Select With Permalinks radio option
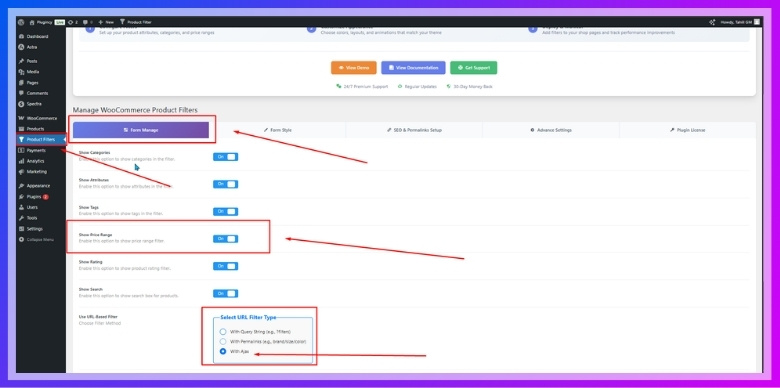 pyautogui.click(x=223, y=342)
